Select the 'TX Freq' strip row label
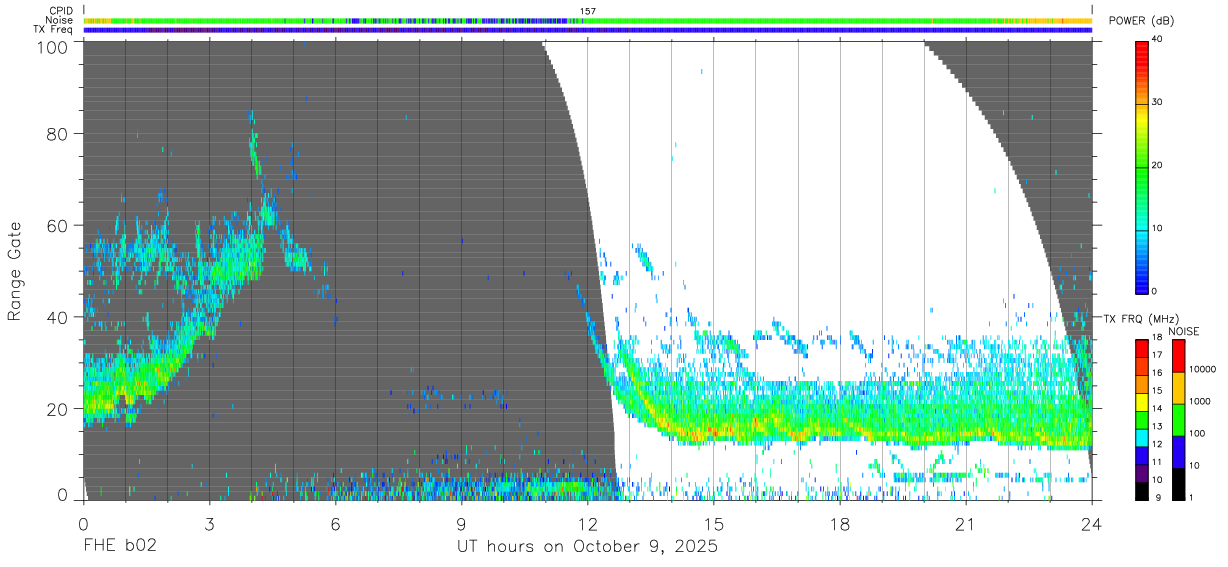 point(53,30)
